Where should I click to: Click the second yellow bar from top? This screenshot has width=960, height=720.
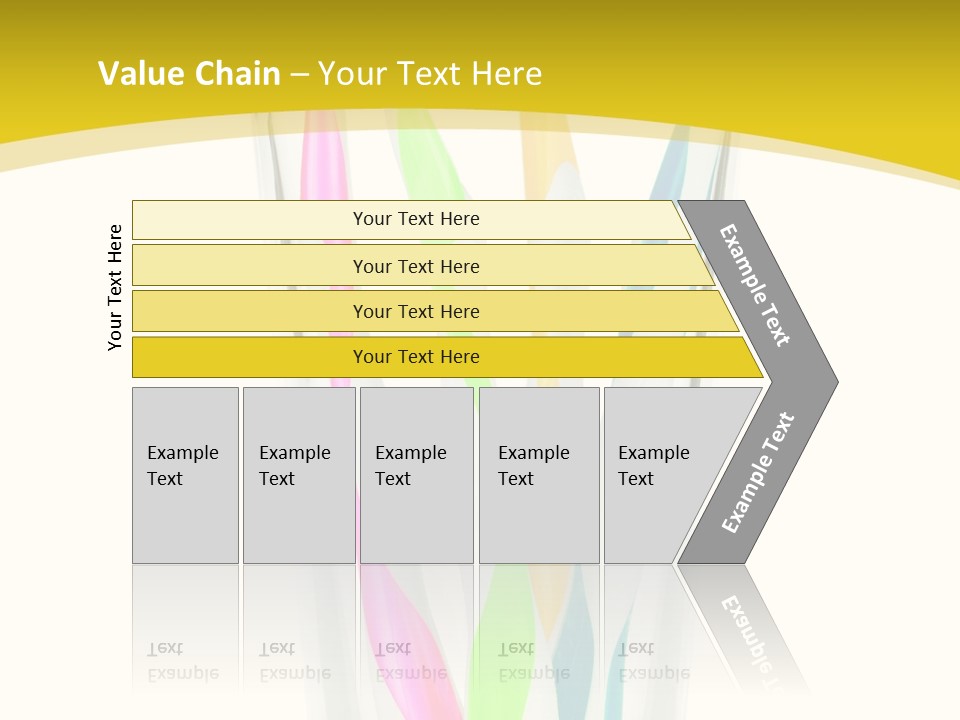tap(416, 266)
